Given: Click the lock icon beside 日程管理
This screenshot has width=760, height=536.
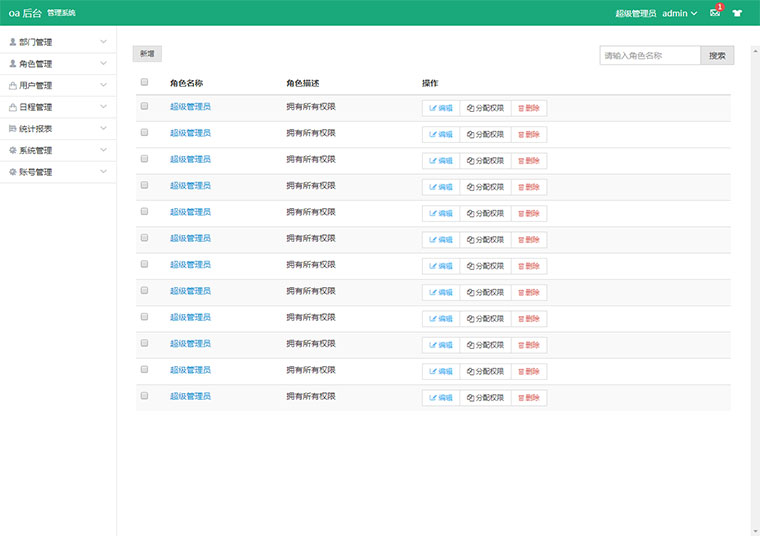Looking at the screenshot, I should pyautogui.click(x=13, y=107).
